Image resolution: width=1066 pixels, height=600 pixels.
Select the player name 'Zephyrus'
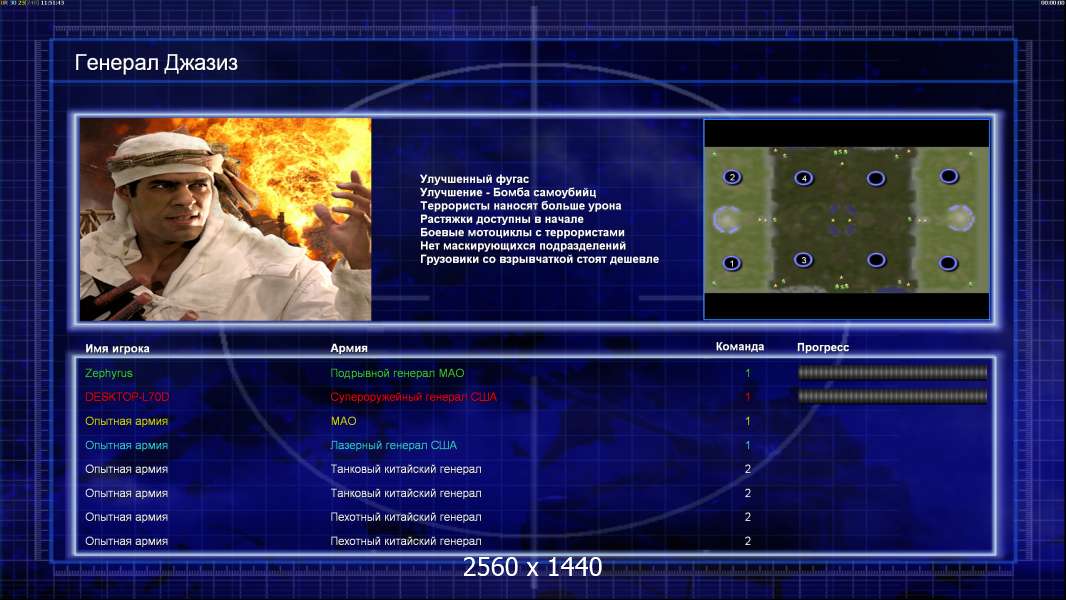pyautogui.click(x=109, y=373)
